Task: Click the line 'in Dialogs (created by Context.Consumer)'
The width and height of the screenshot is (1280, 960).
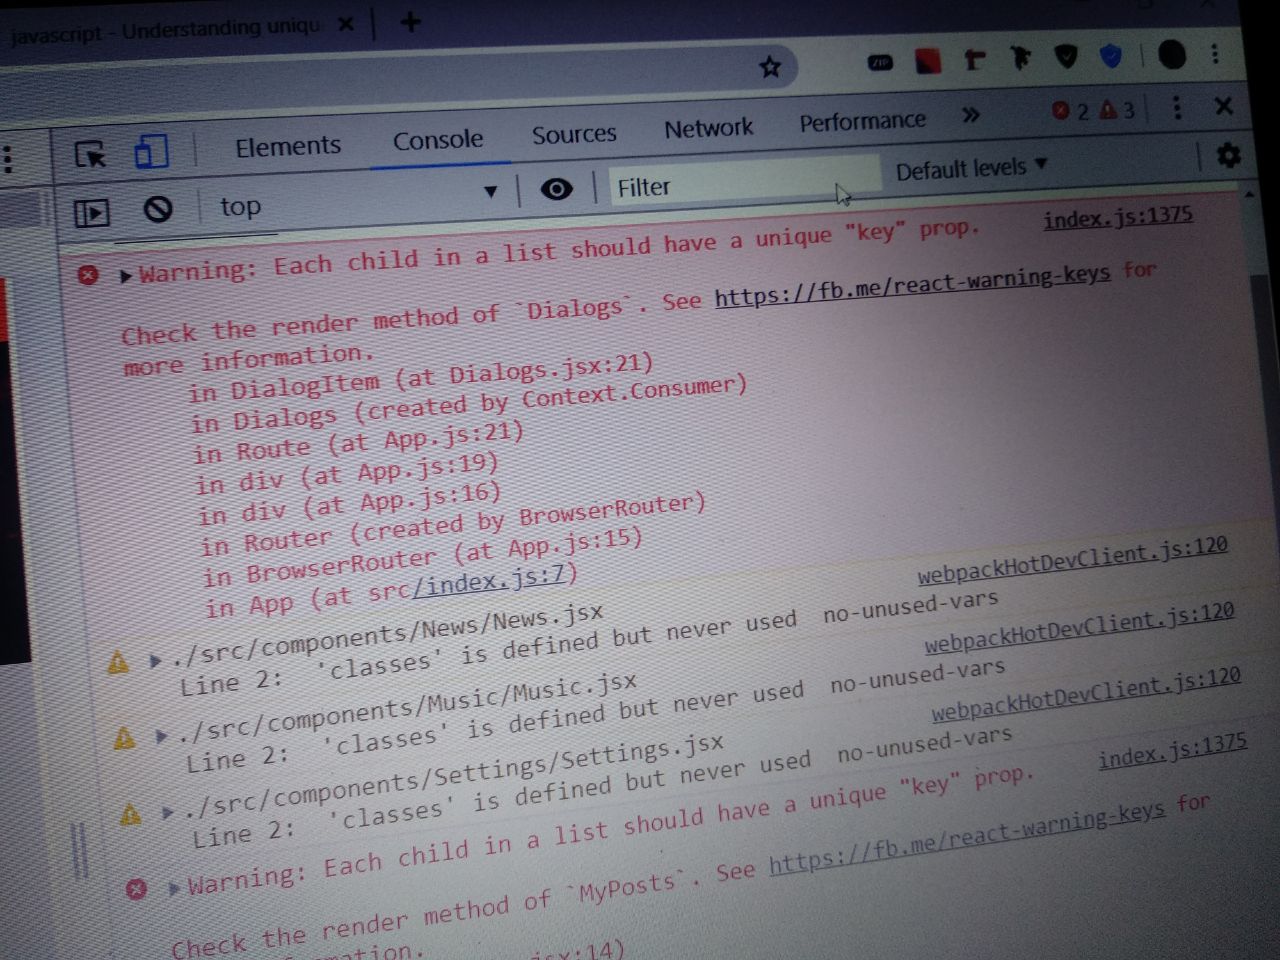Action: coord(469,402)
